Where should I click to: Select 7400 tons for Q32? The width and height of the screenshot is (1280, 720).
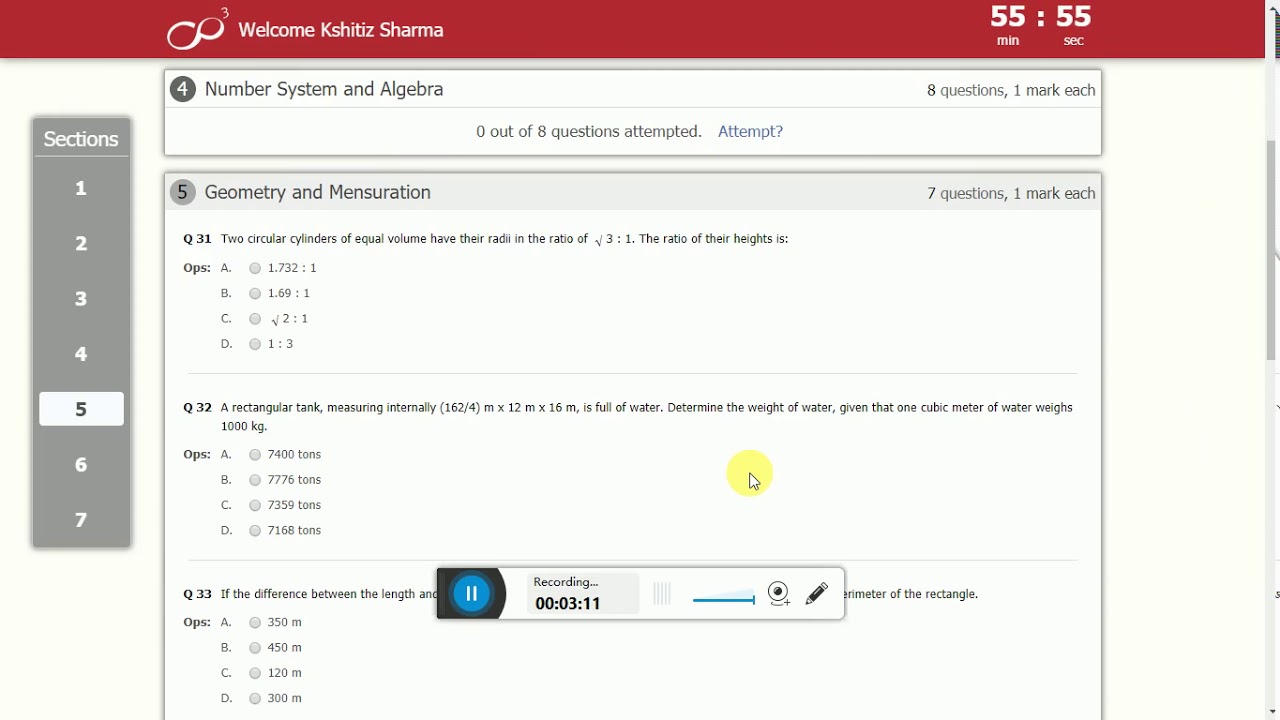click(x=255, y=455)
